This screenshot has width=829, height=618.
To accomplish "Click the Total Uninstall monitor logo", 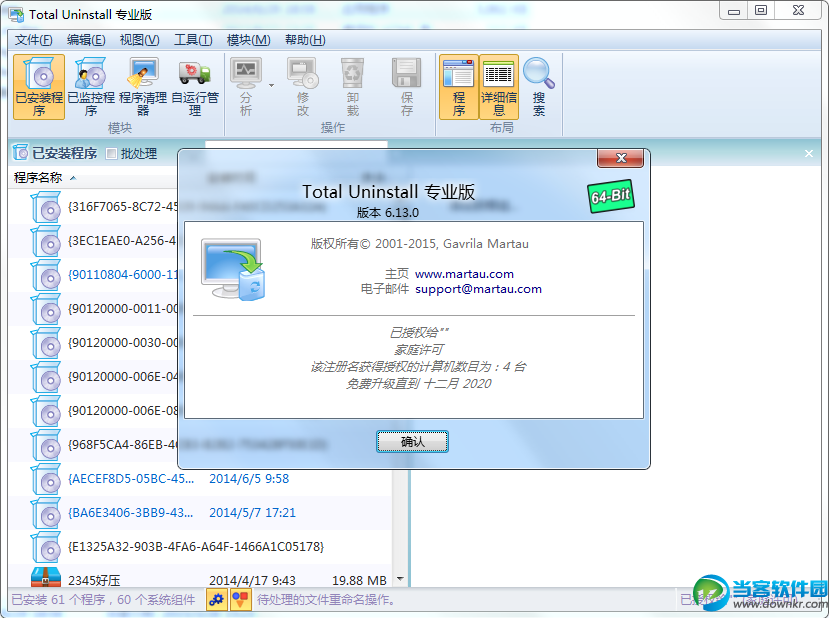I will [x=233, y=270].
